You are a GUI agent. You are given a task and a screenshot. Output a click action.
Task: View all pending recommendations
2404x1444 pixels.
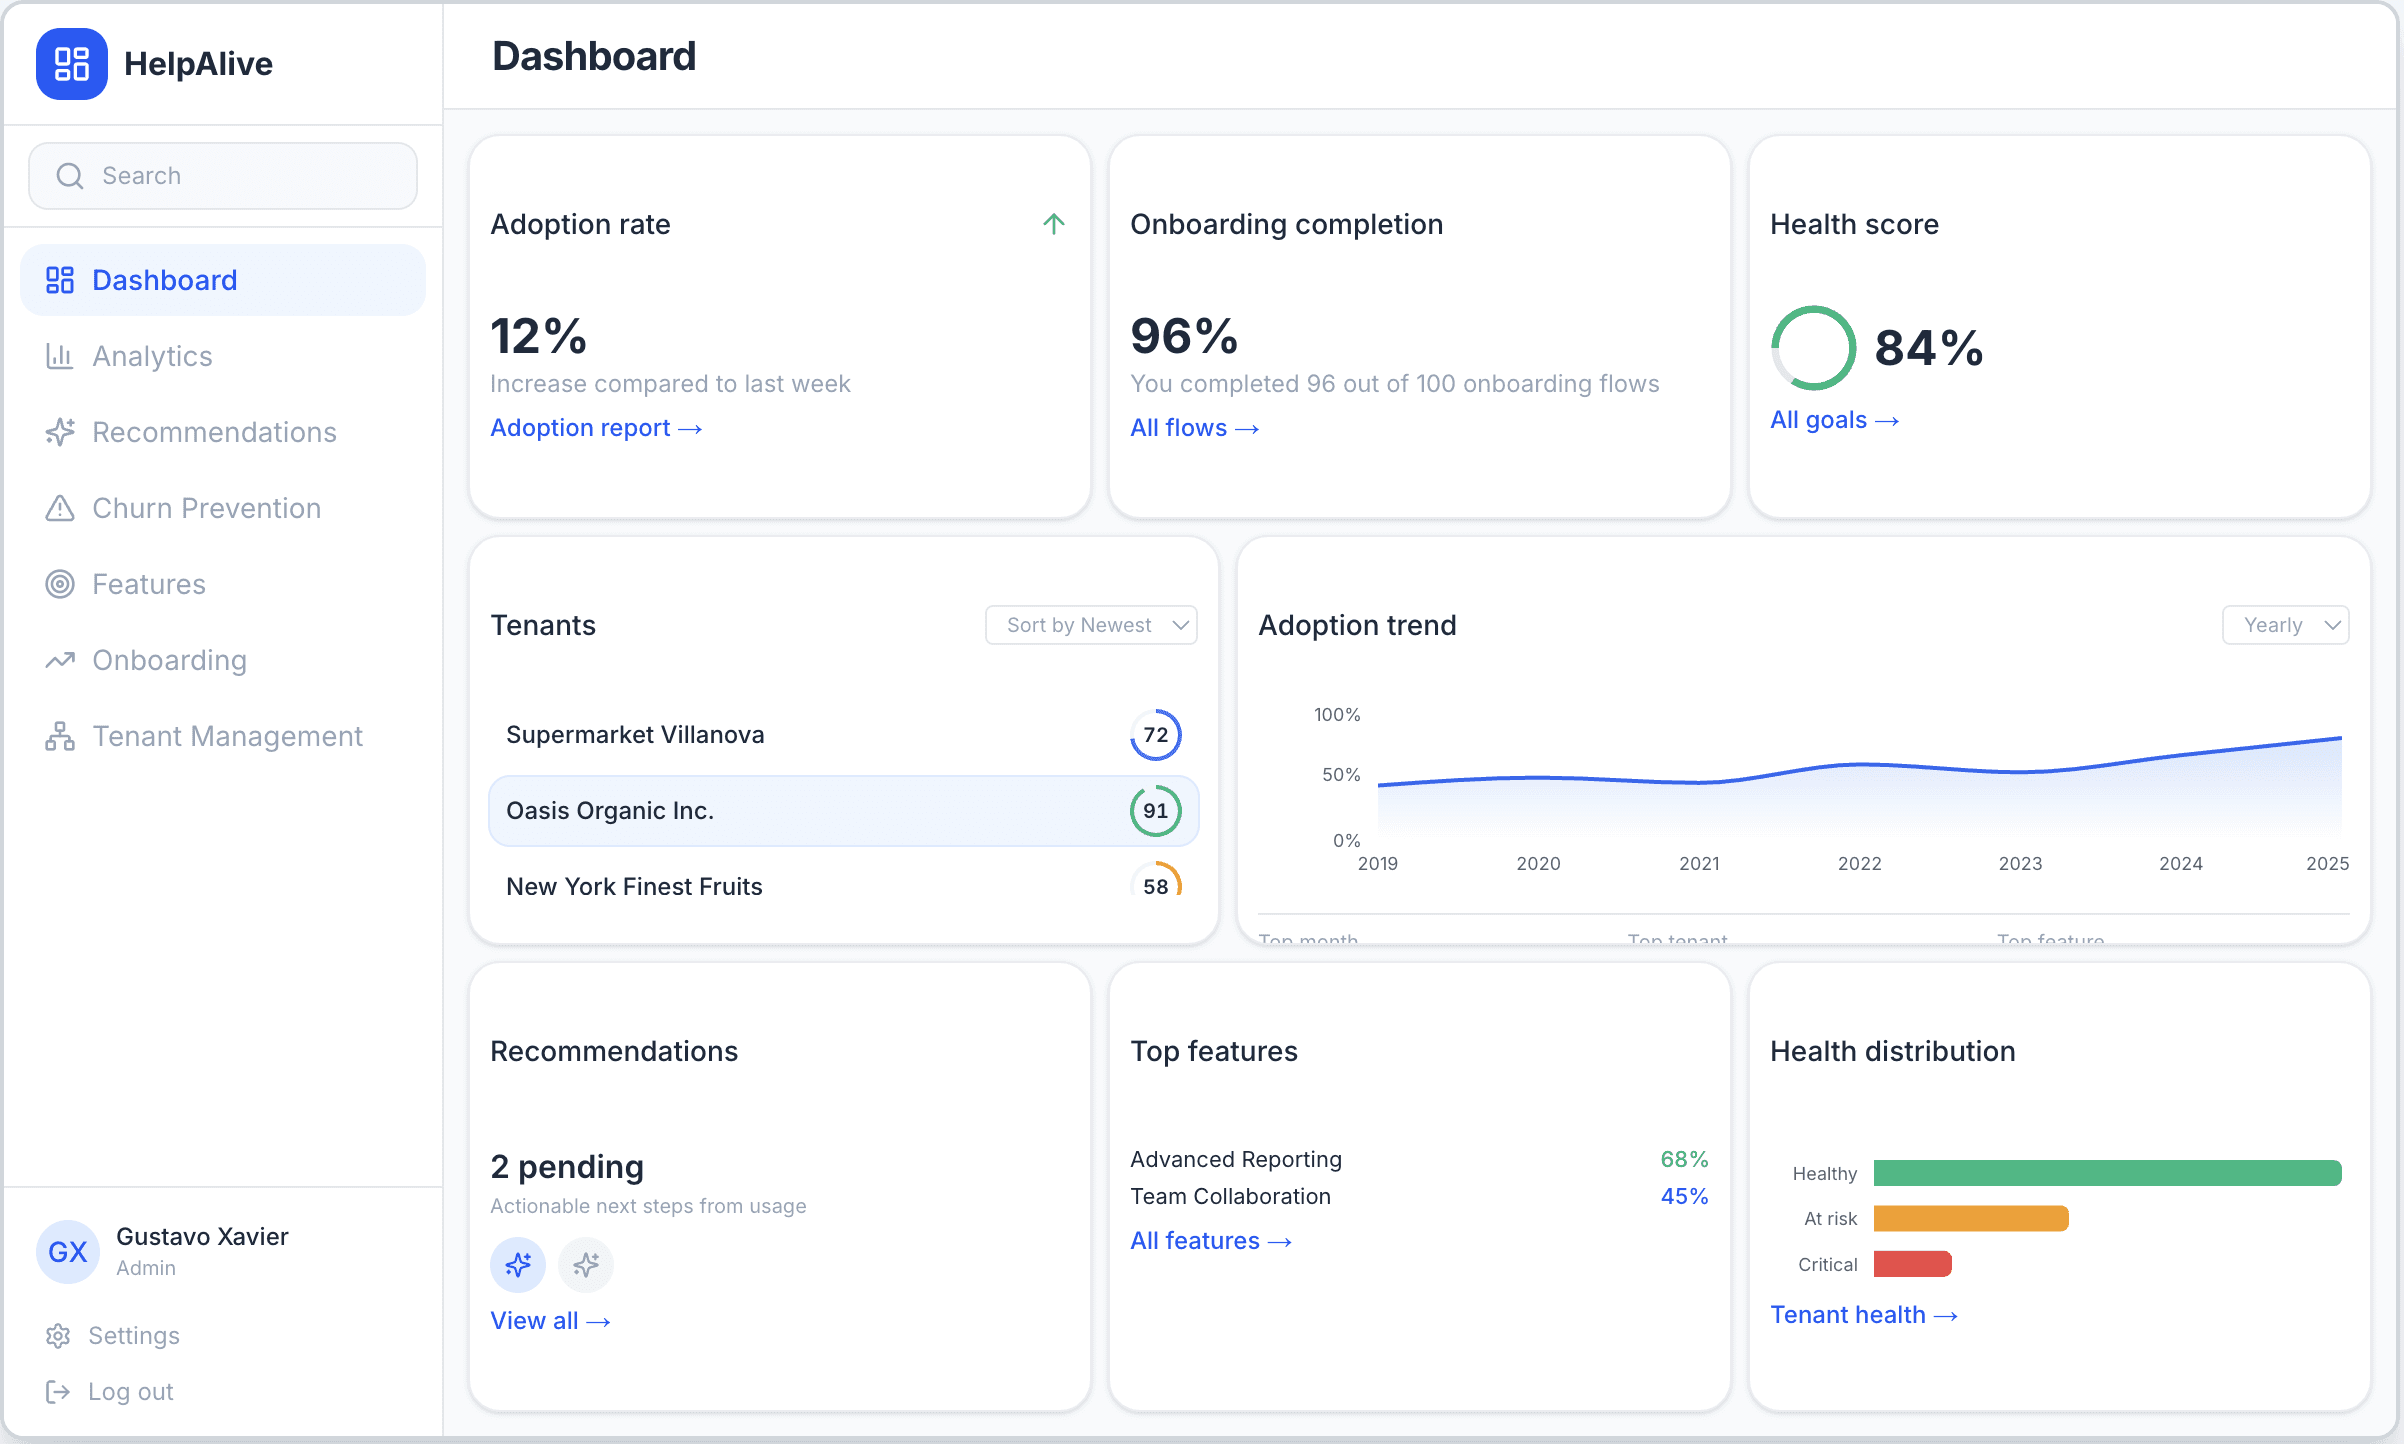549,1320
